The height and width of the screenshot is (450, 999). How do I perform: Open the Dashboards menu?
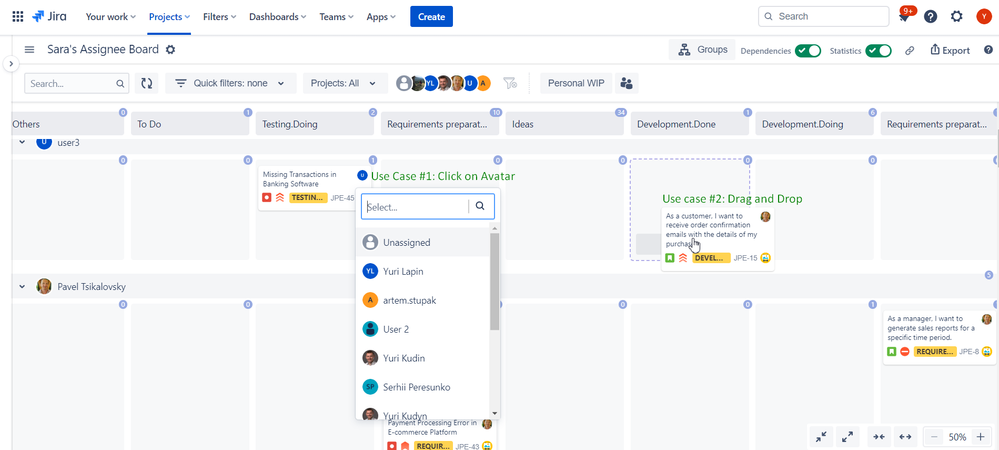[277, 17]
